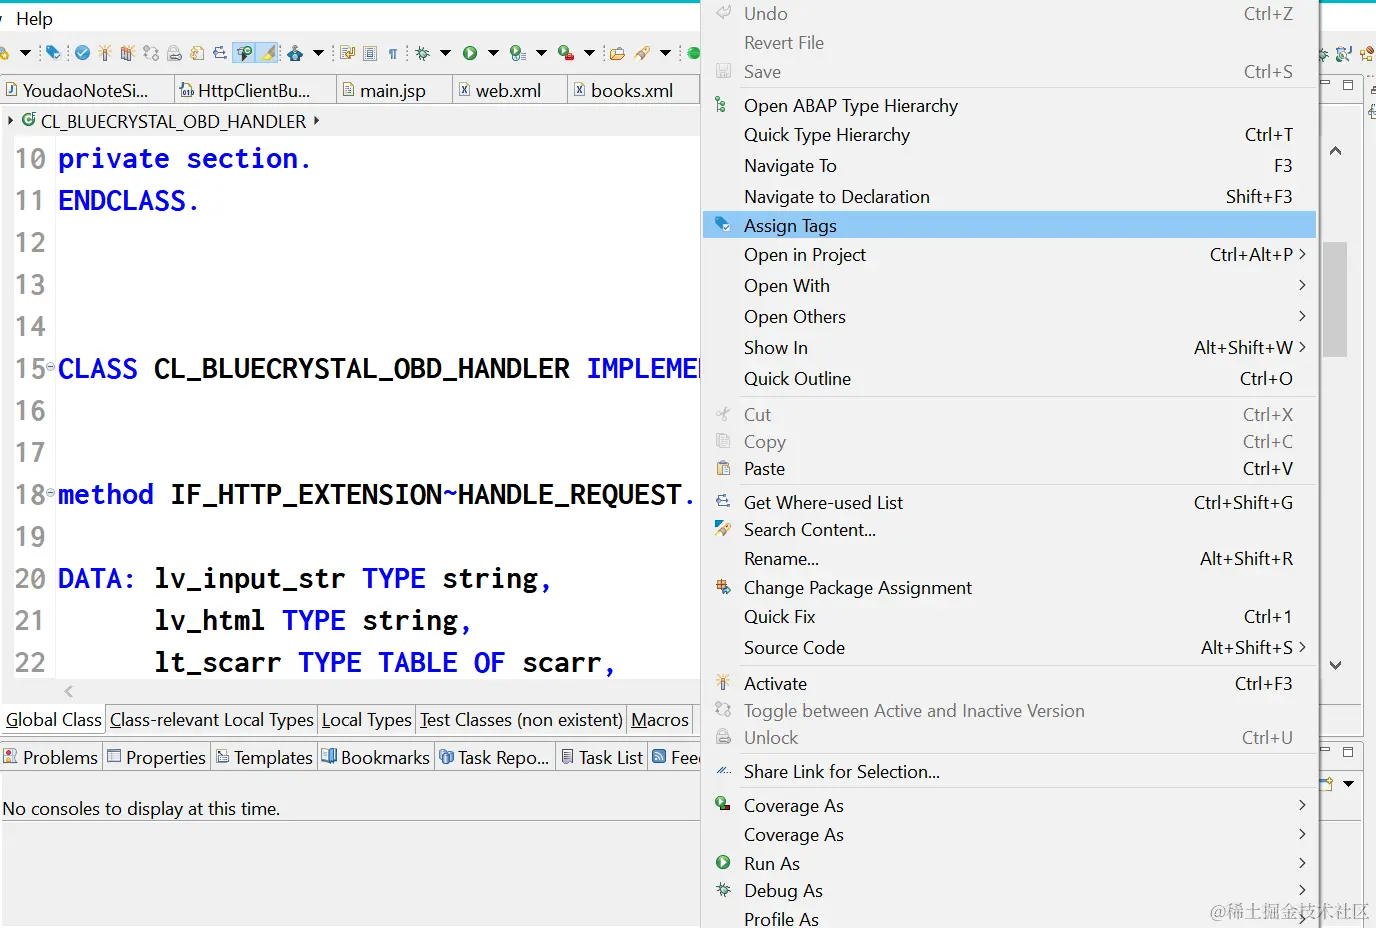The image size is (1376, 928).
Task: Open dropdown arrow next to Run icon
Action: (x=493, y=53)
